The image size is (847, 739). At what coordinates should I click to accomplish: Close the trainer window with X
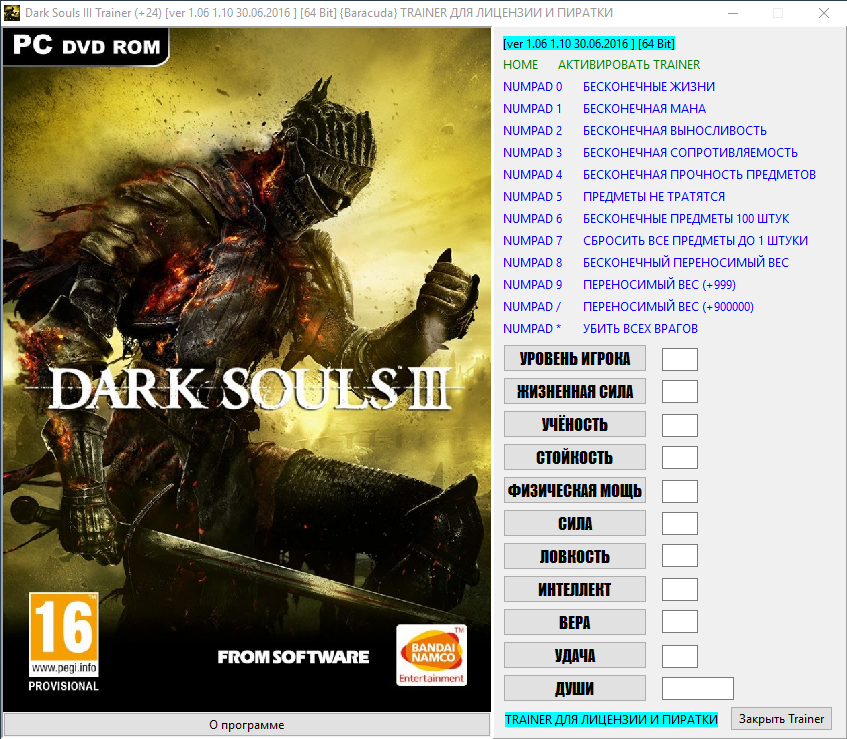coord(824,13)
